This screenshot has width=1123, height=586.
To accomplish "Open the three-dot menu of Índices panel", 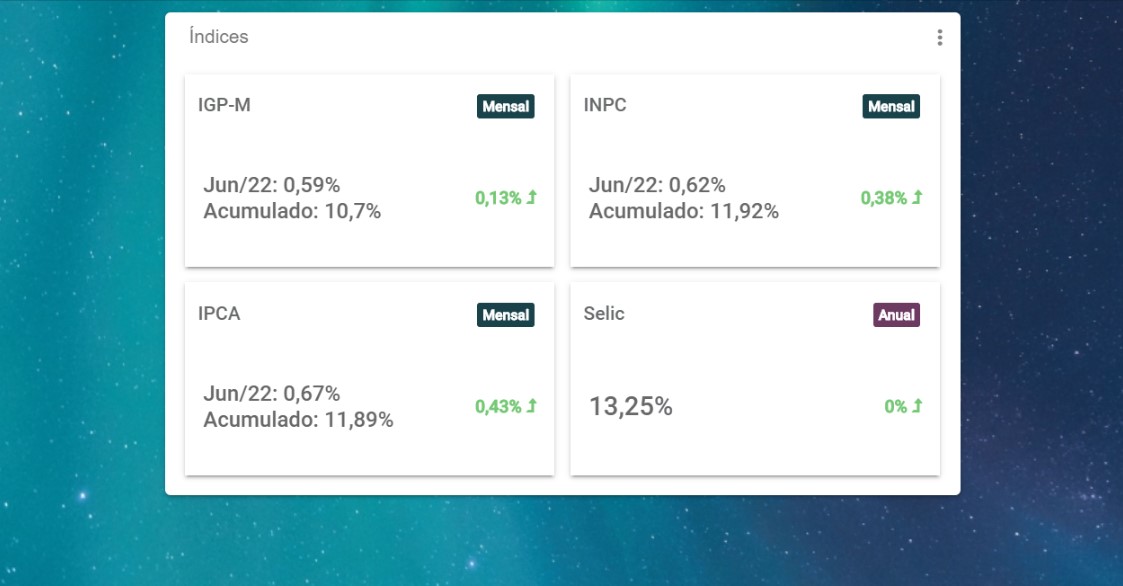I will [x=940, y=37].
